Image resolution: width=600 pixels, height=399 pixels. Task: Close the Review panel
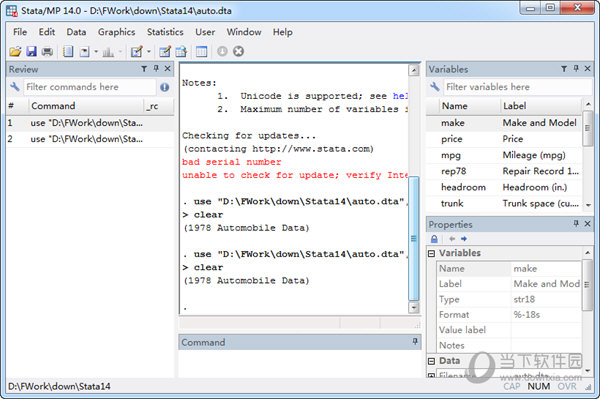point(168,68)
